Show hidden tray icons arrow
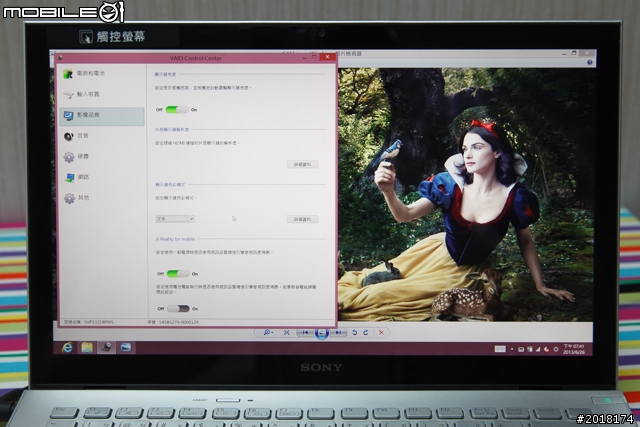The width and height of the screenshot is (640, 427). (x=512, y=349)
